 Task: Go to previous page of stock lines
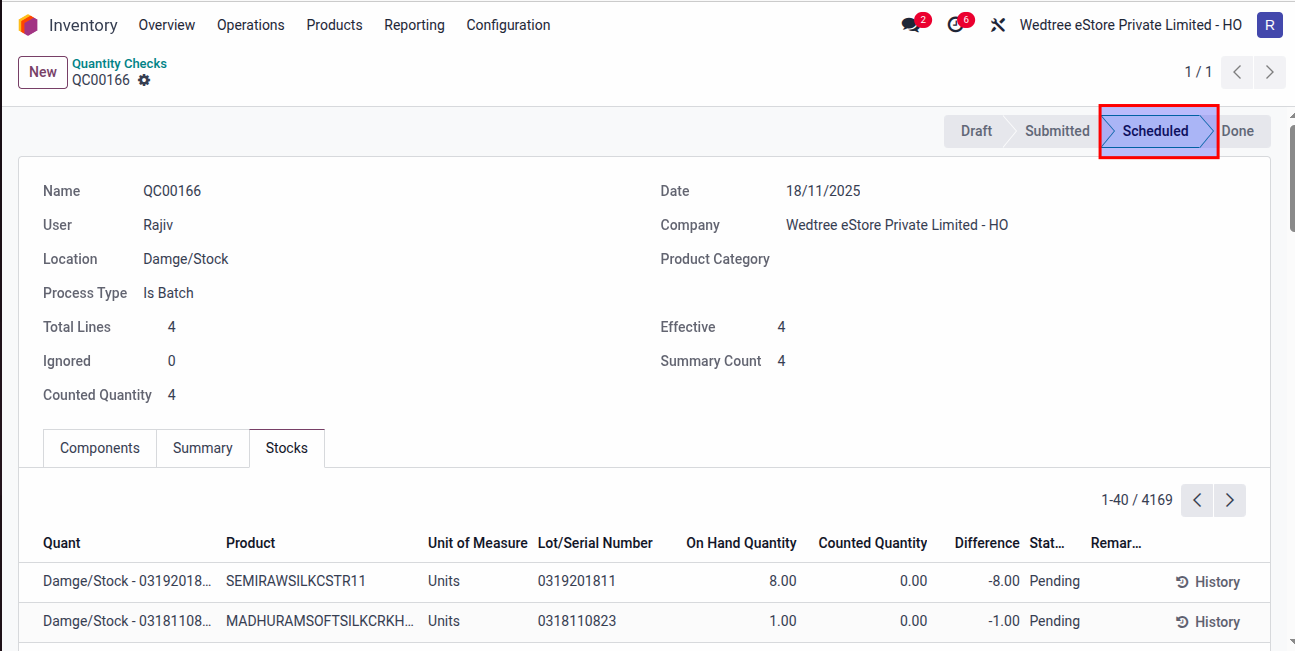[1197, 500]
